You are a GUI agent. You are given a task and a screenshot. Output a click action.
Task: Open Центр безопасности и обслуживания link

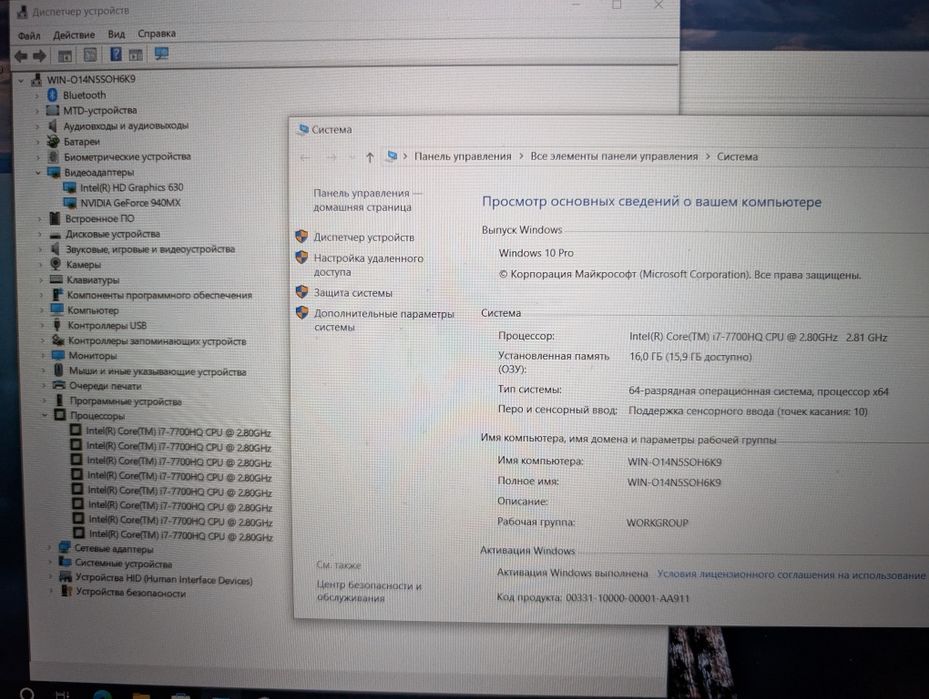tap(369, 591)
